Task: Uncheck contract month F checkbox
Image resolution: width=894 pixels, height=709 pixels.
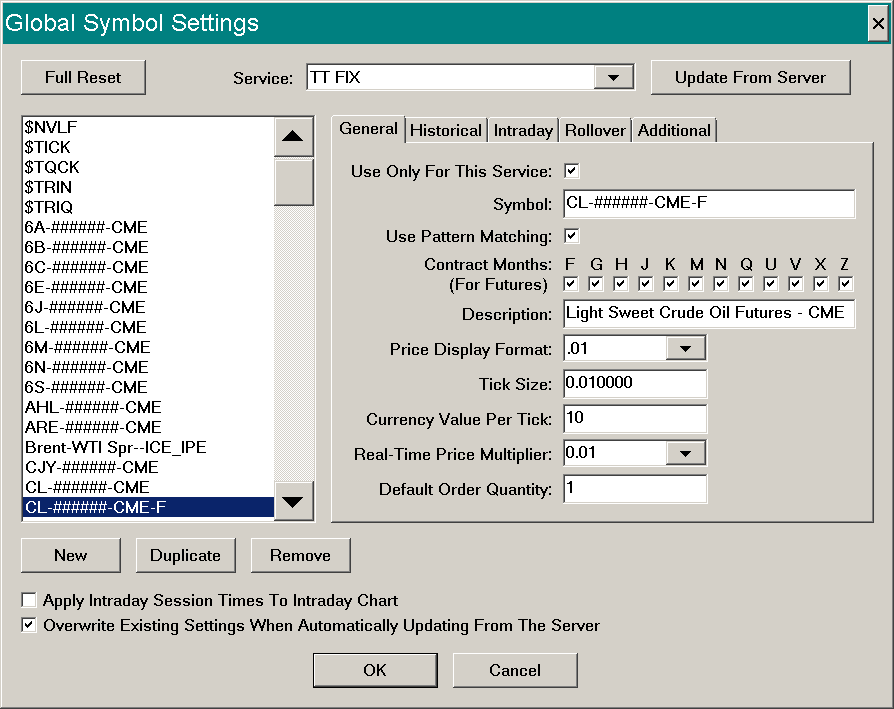Action: pyautogui.click(x=571, y=284)
